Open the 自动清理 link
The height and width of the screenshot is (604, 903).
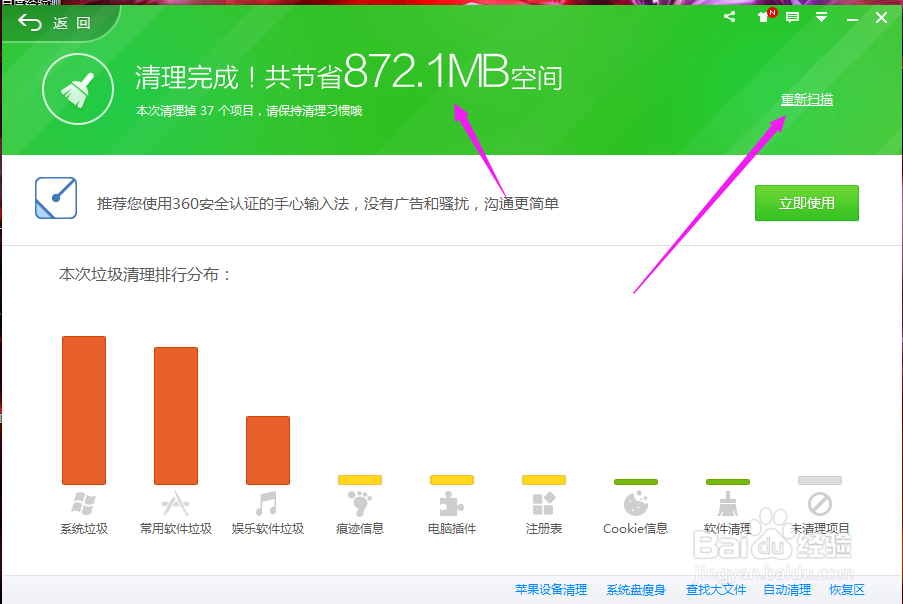[x=787, y=590]
